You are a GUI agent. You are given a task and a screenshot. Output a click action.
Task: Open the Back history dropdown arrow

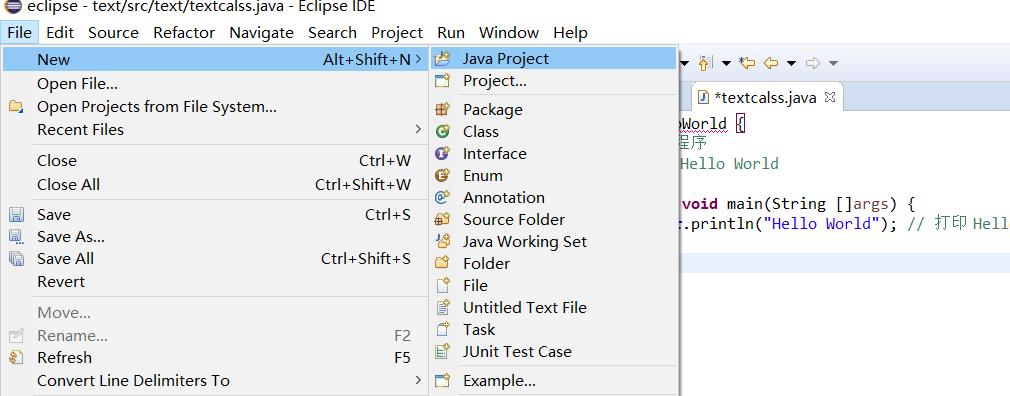792,63
